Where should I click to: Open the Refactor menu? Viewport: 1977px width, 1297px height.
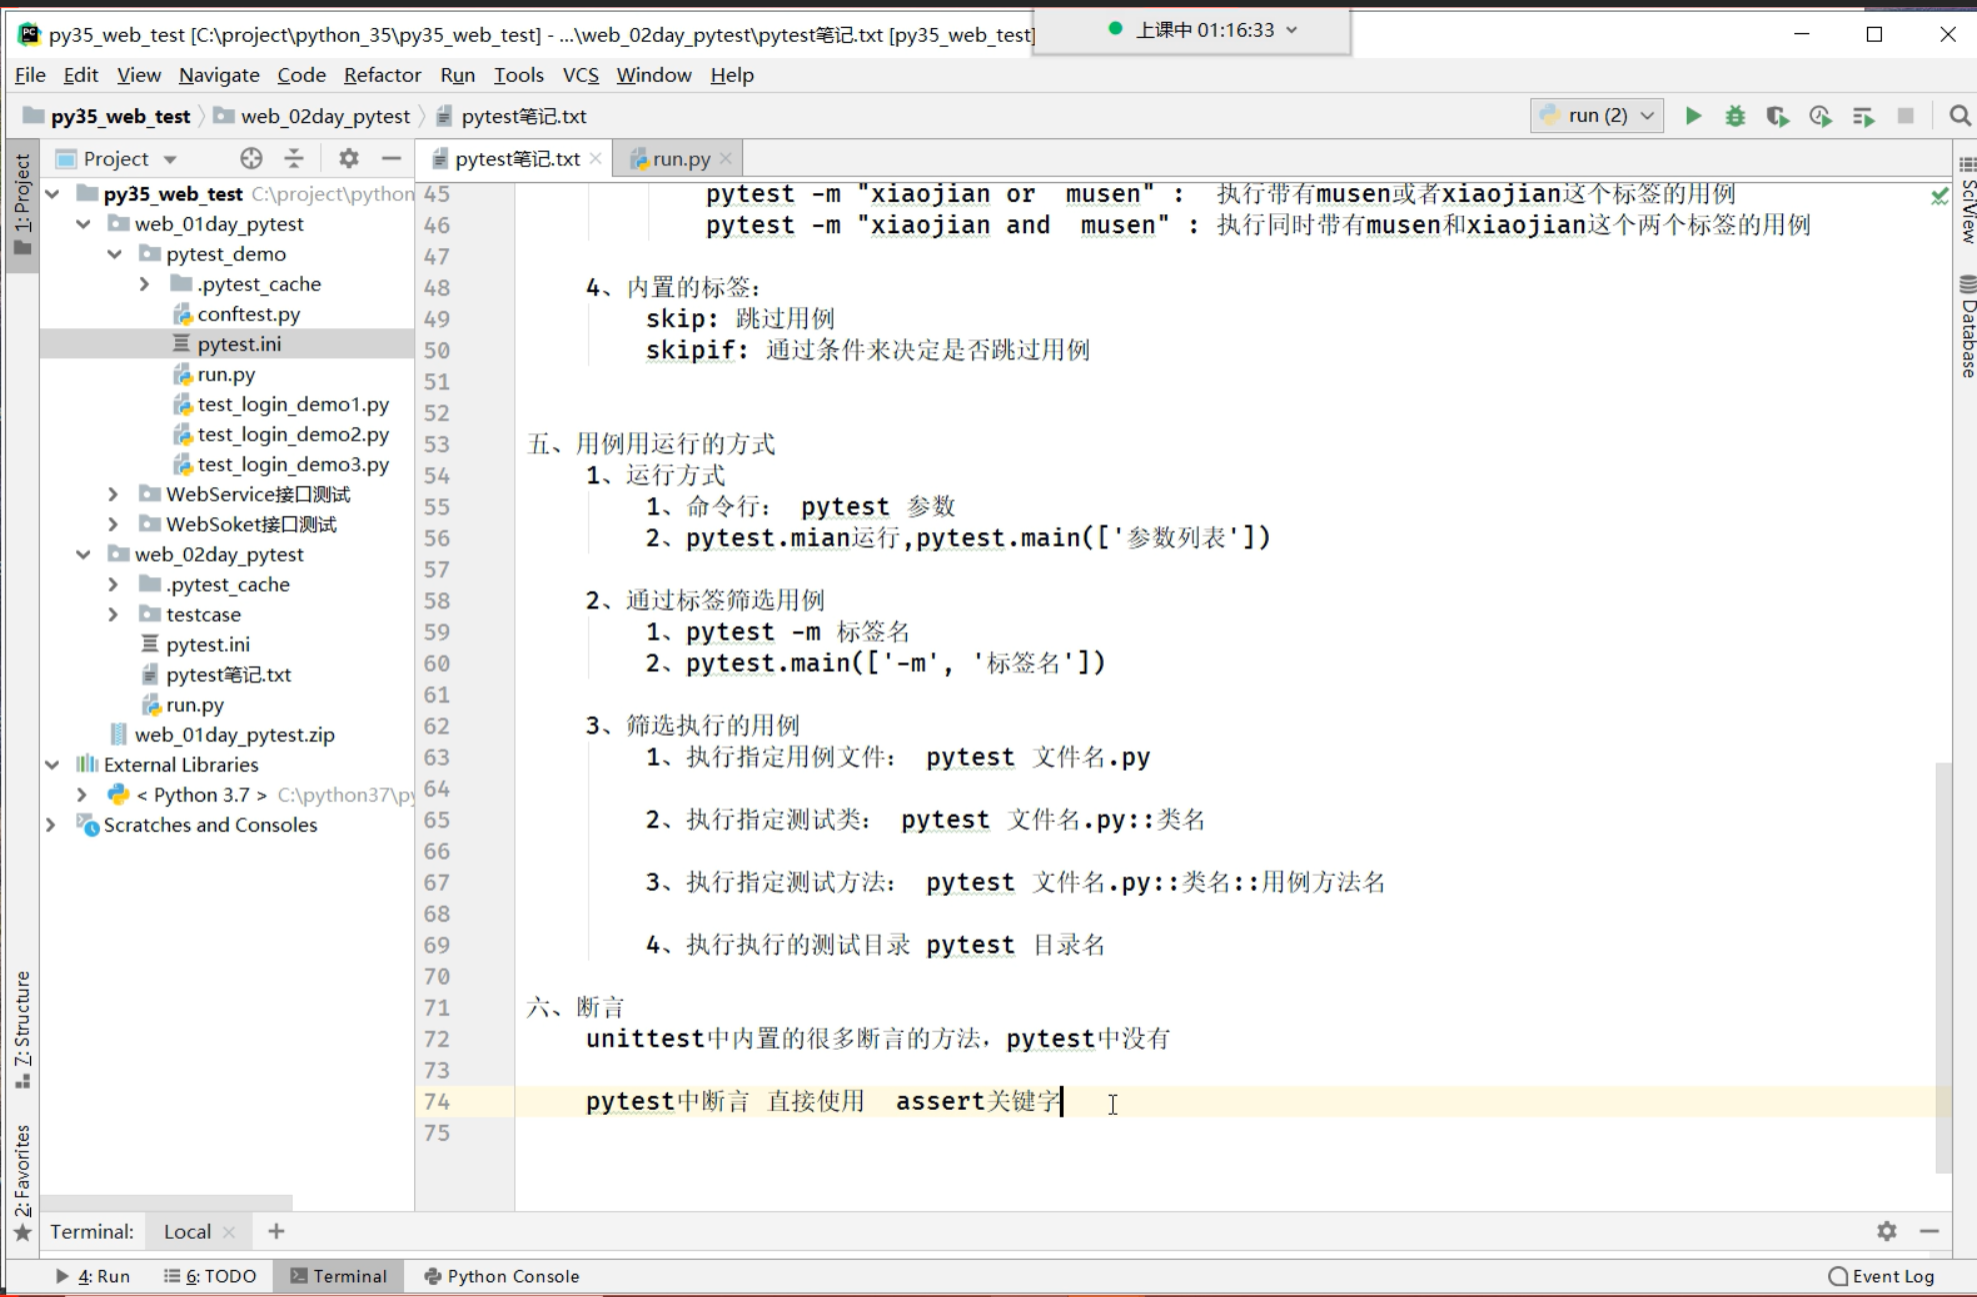382,75
